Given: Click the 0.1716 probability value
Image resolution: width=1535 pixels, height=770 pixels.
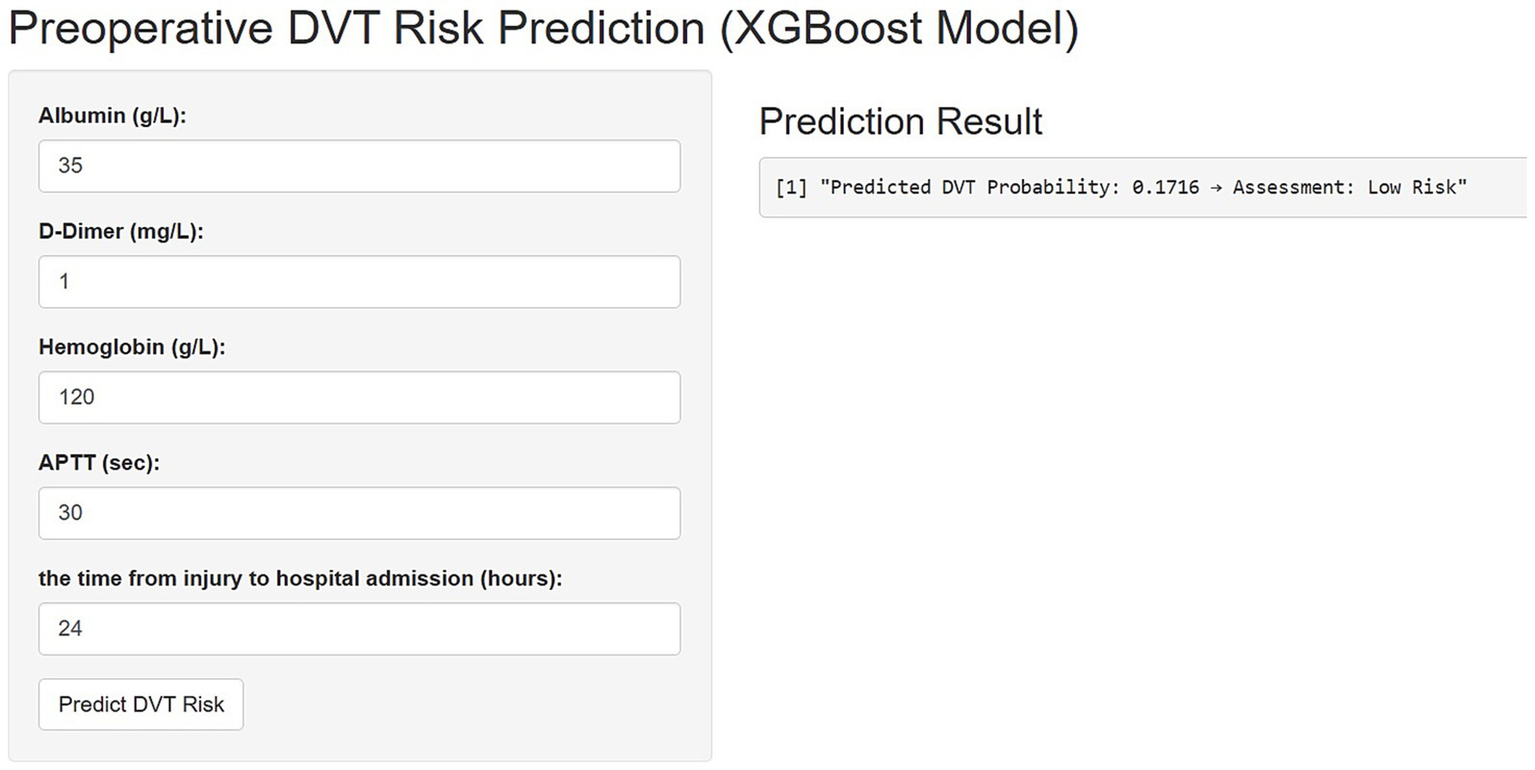Looking at the screenshot, I should pos(1165,187).
